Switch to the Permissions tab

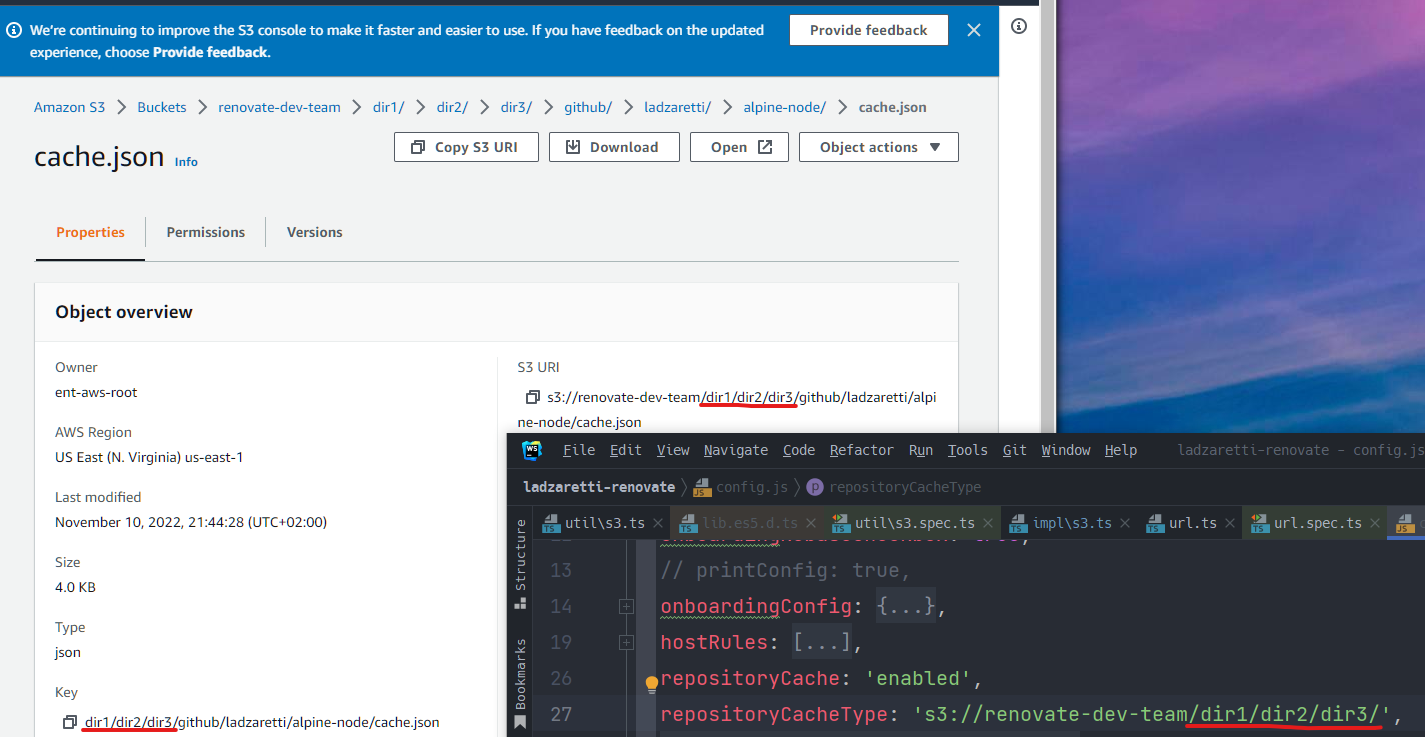point(205,232)
